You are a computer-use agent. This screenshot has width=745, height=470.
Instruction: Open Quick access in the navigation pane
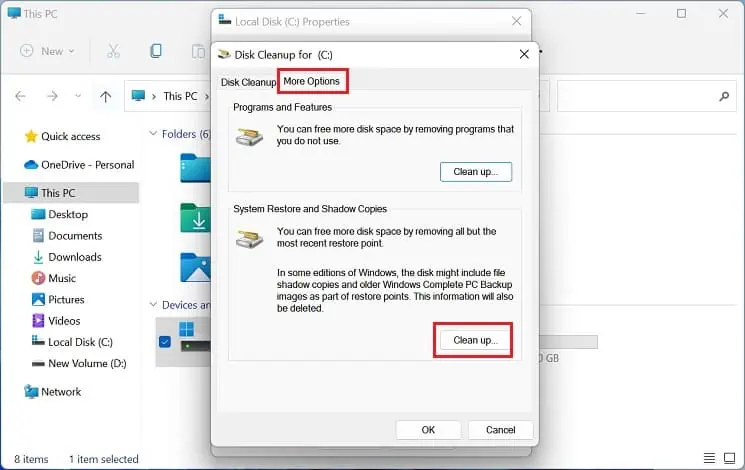coord(70,136)
